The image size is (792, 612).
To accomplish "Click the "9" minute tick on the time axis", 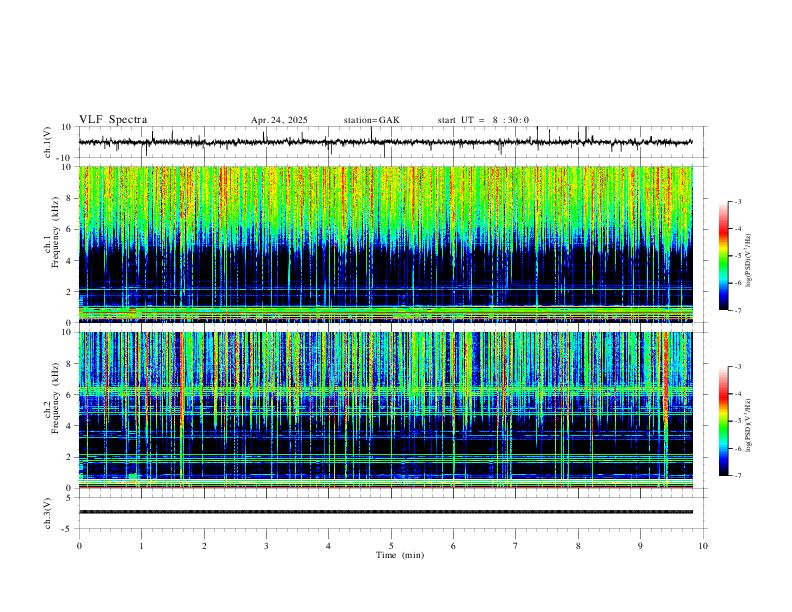I will [640, 546].
